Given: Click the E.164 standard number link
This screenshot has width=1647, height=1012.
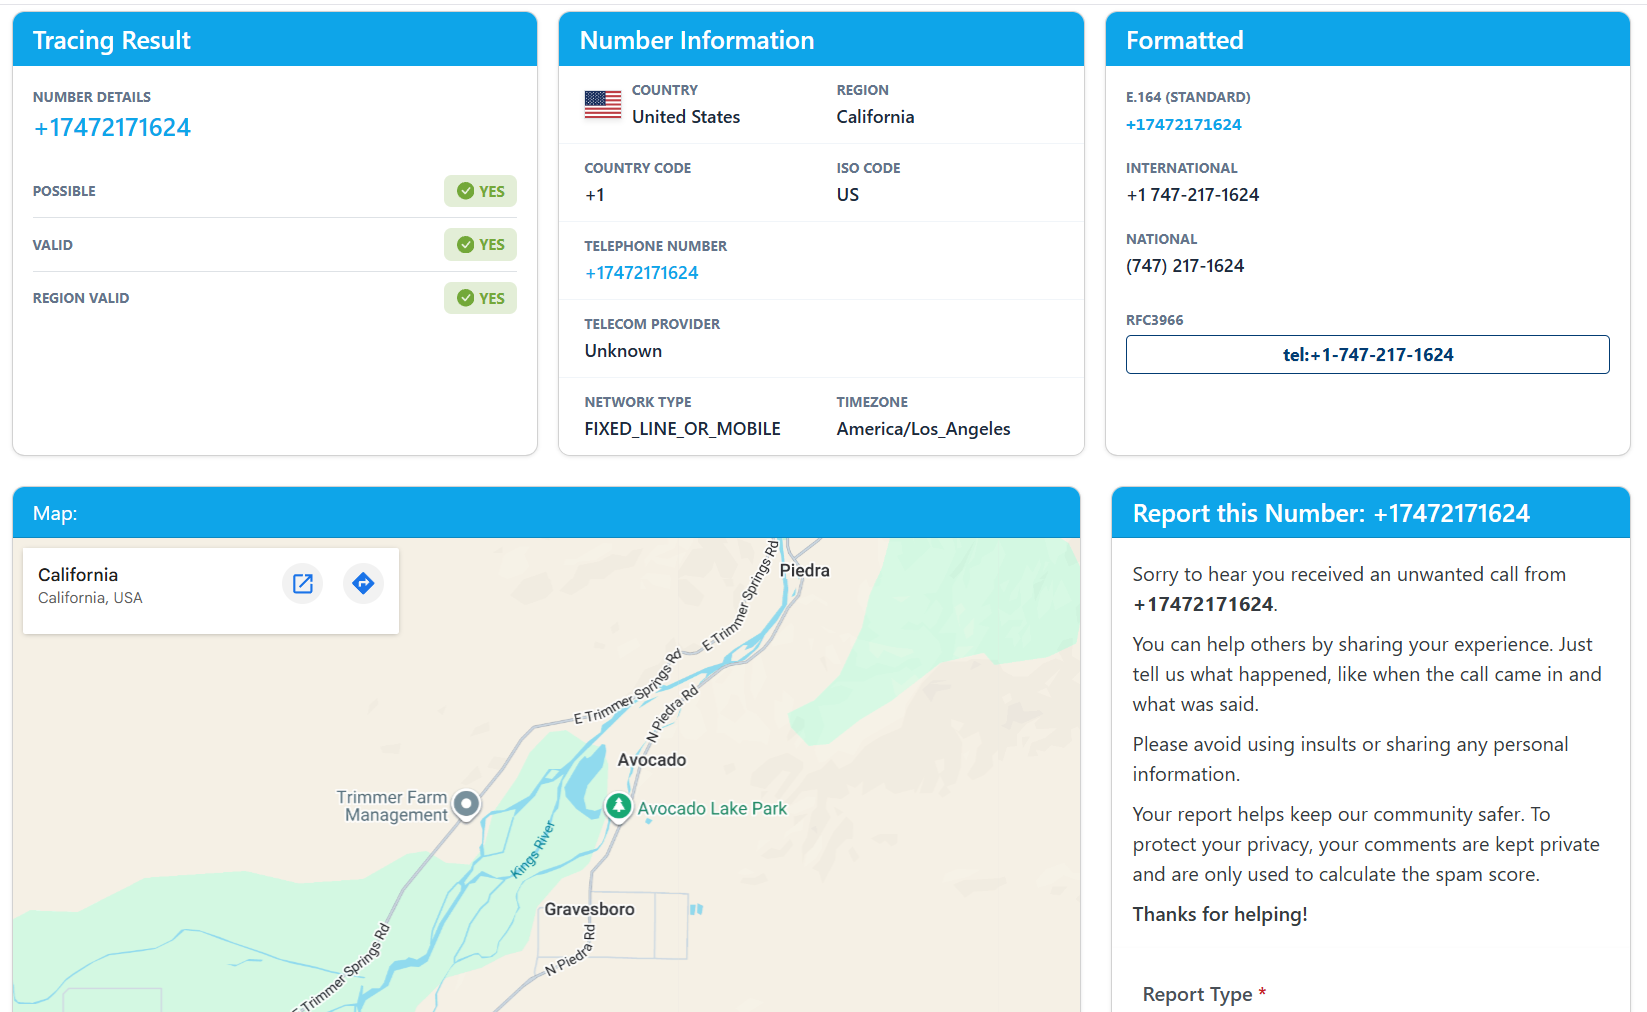Looking at the screenshot, I should [x=1183, y=125].
